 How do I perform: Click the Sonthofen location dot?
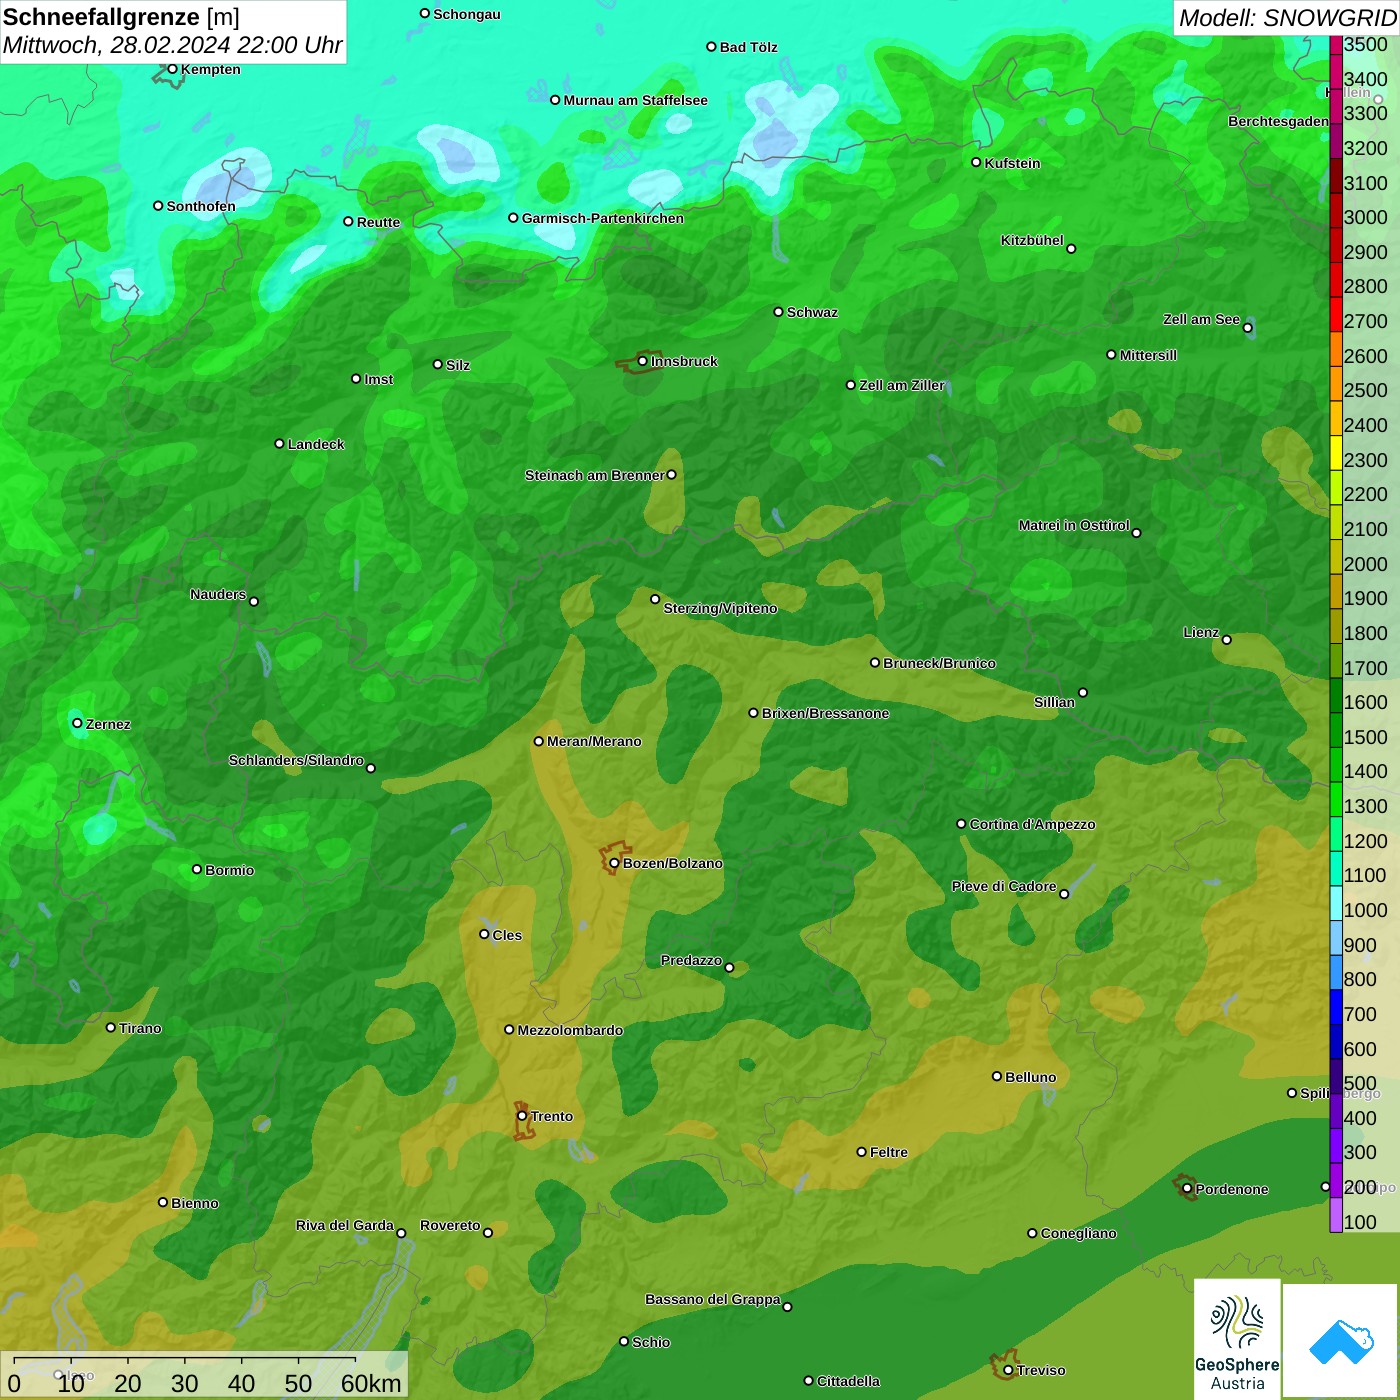[158, 205]
